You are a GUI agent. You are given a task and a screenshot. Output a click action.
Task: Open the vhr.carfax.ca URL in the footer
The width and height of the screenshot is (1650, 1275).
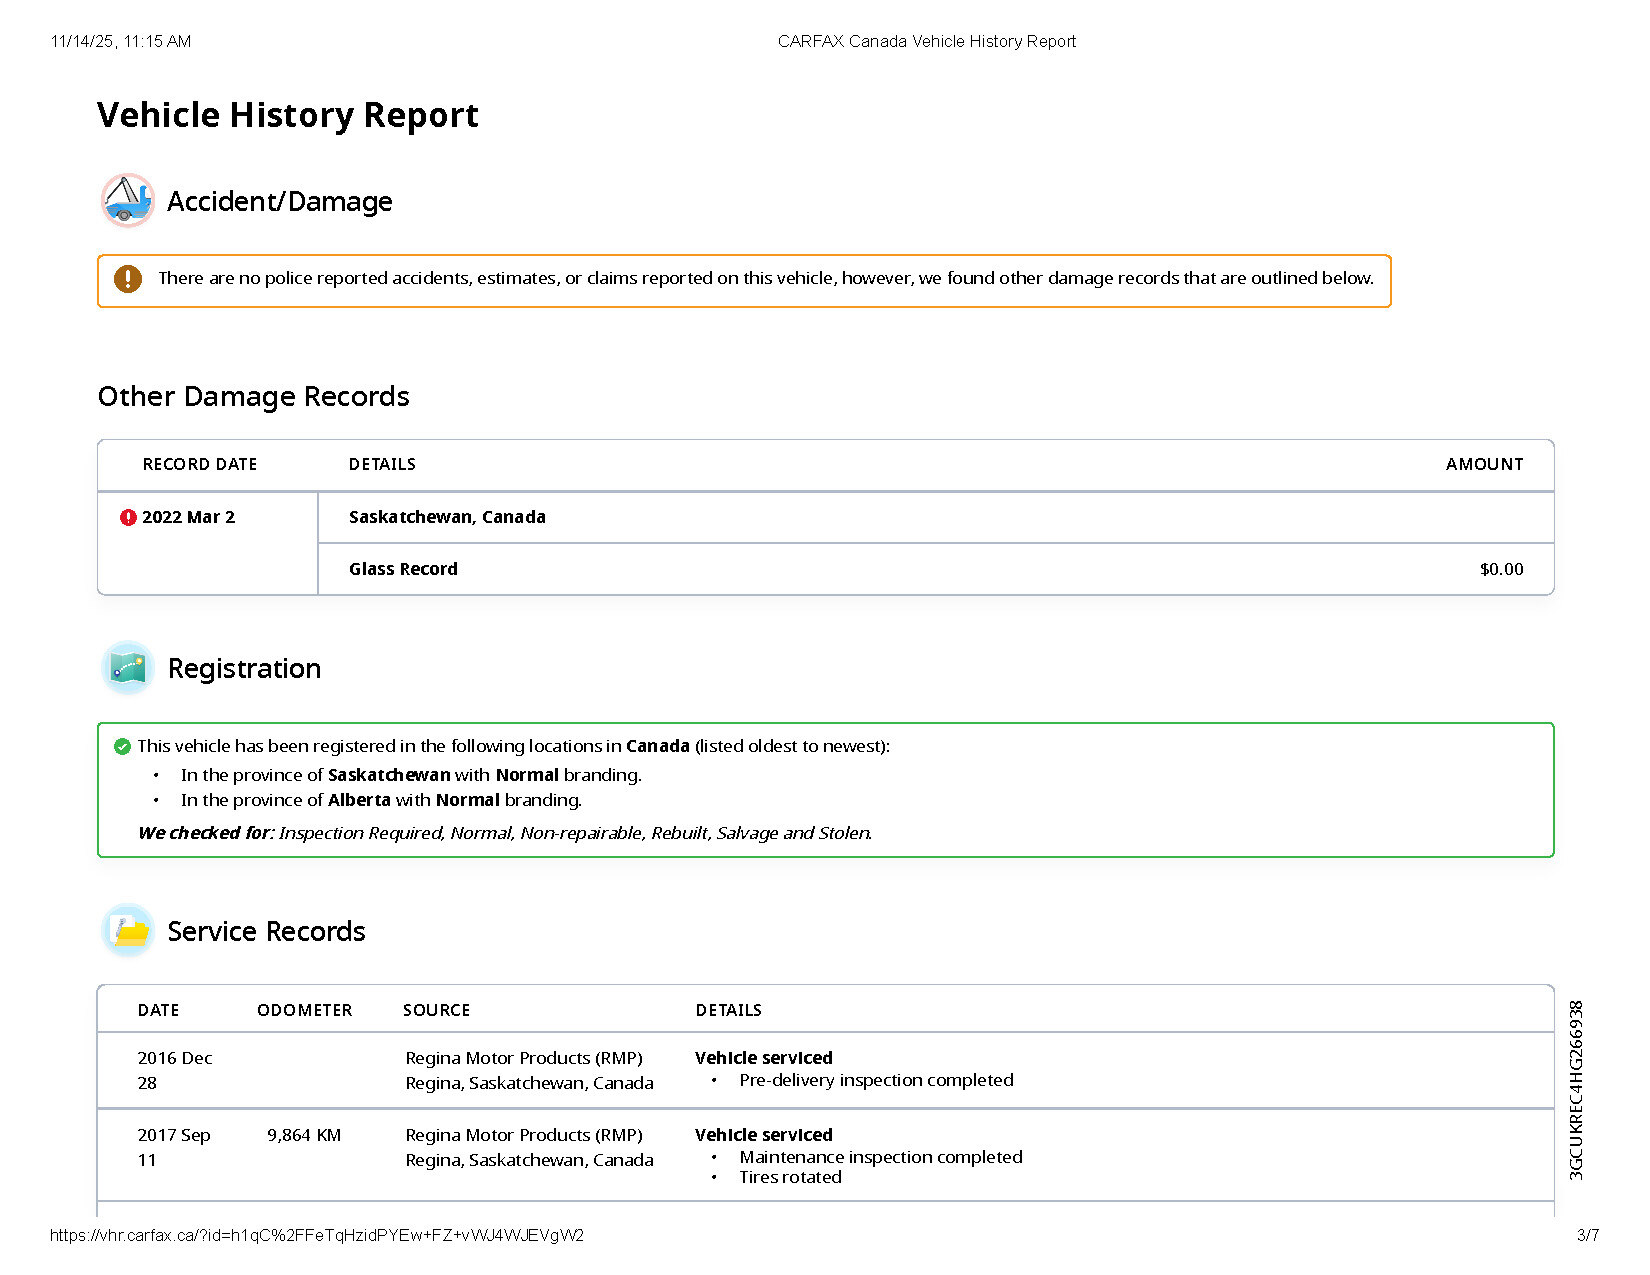point(316,1235)
